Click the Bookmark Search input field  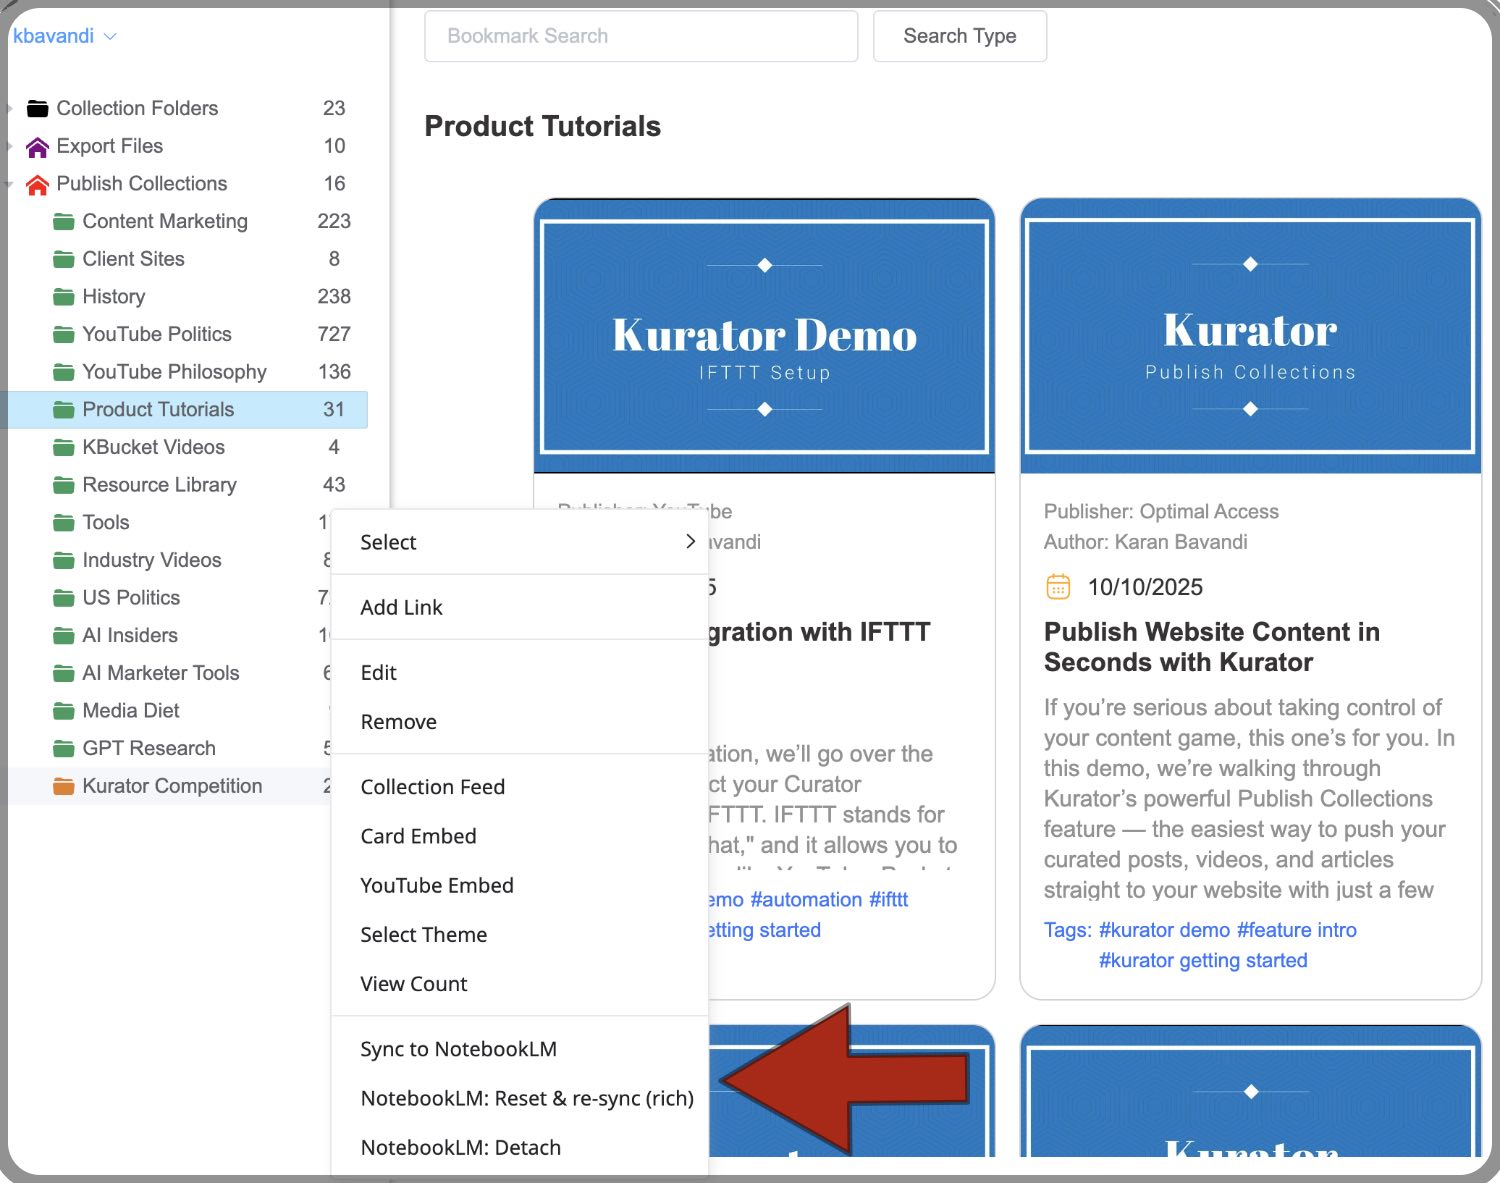[x=641, y=36]
